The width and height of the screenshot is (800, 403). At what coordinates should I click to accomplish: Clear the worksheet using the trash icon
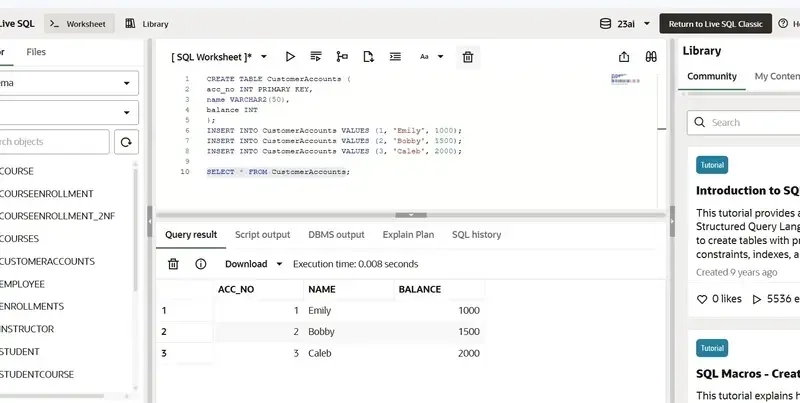point(467,57)
